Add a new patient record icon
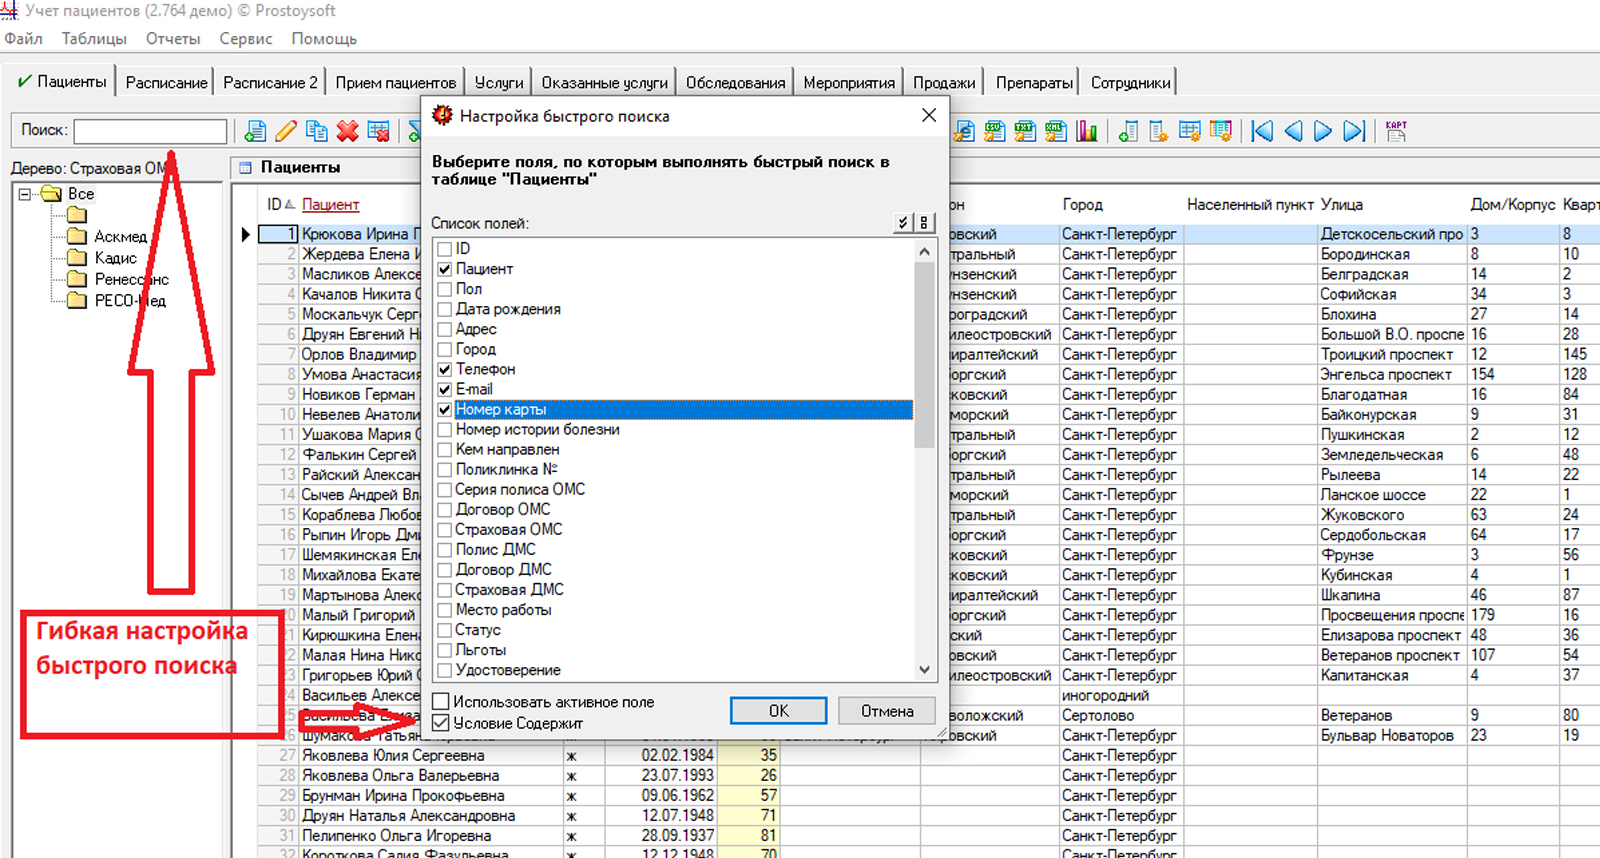This screenshot has width=1600, height=858. click(256, 131)
